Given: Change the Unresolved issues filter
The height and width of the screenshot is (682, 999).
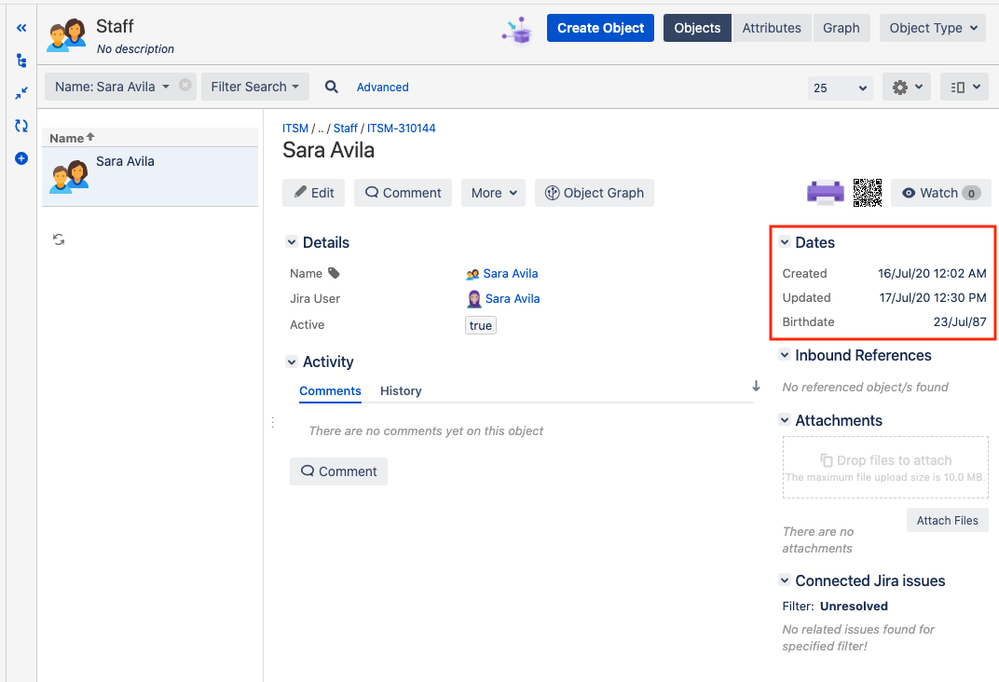Looking at the screenshot, I should coord(854,606).
